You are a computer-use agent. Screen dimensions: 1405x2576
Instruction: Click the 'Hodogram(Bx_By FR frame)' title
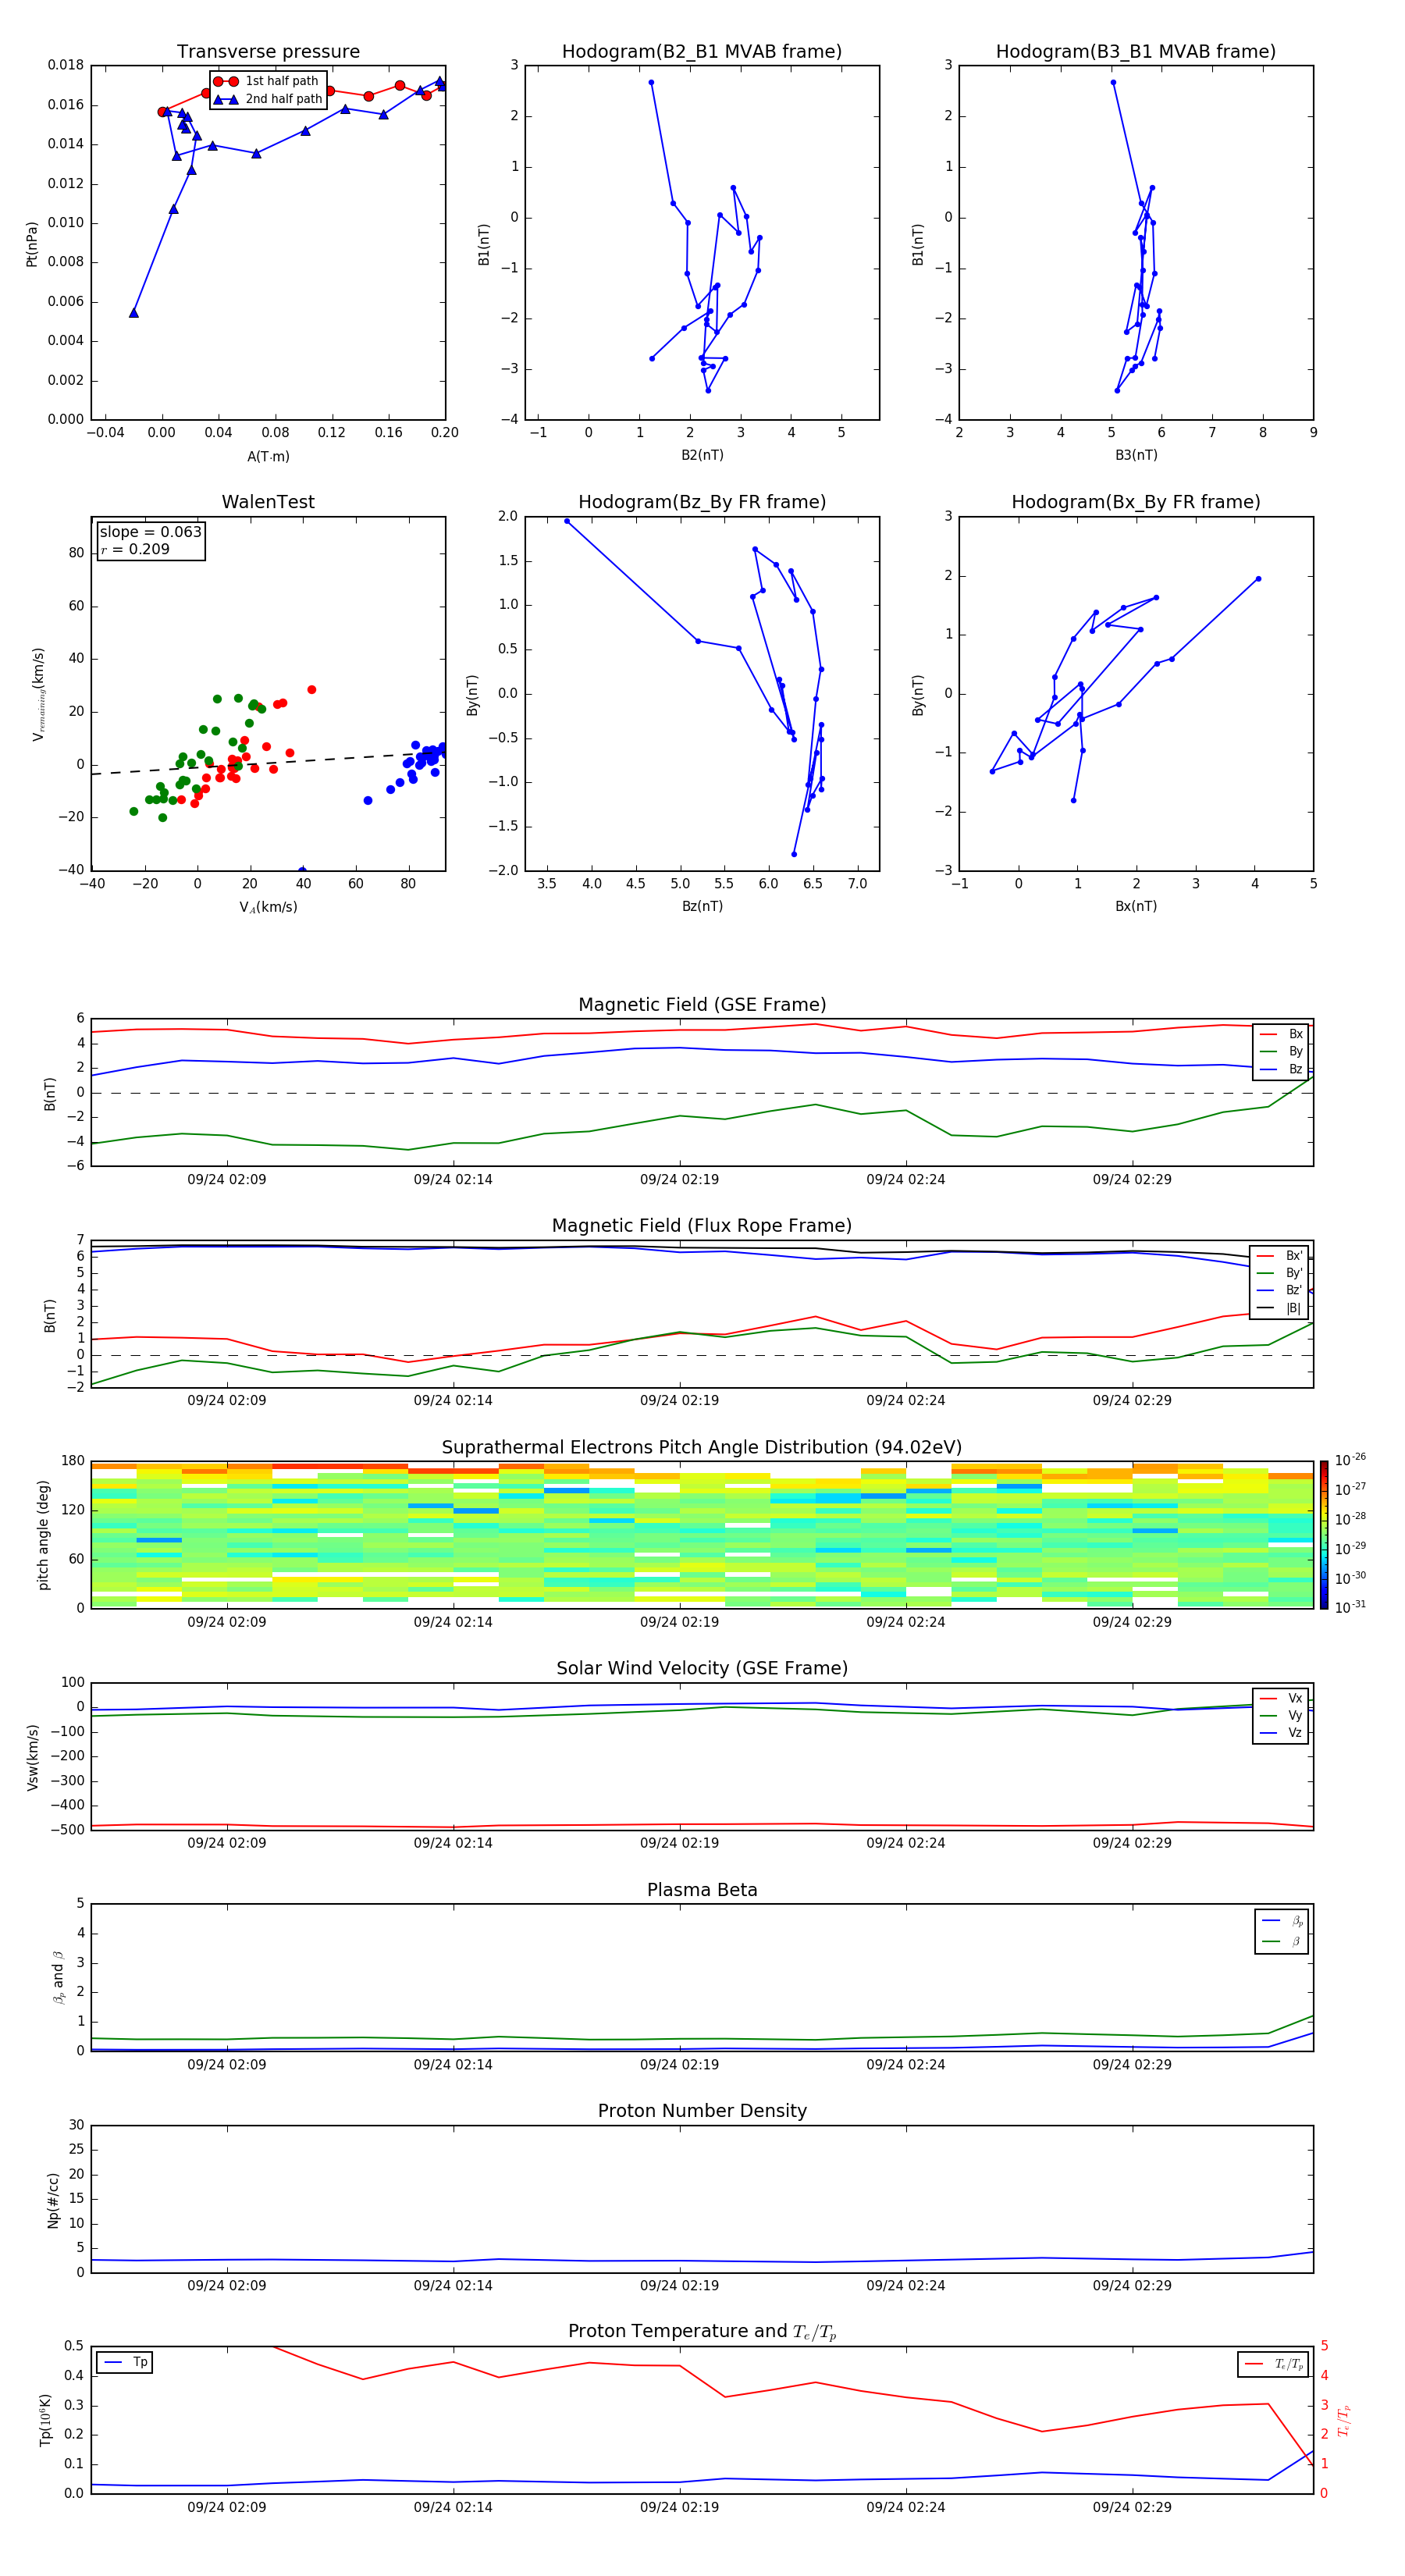(x=1136, y=502)
